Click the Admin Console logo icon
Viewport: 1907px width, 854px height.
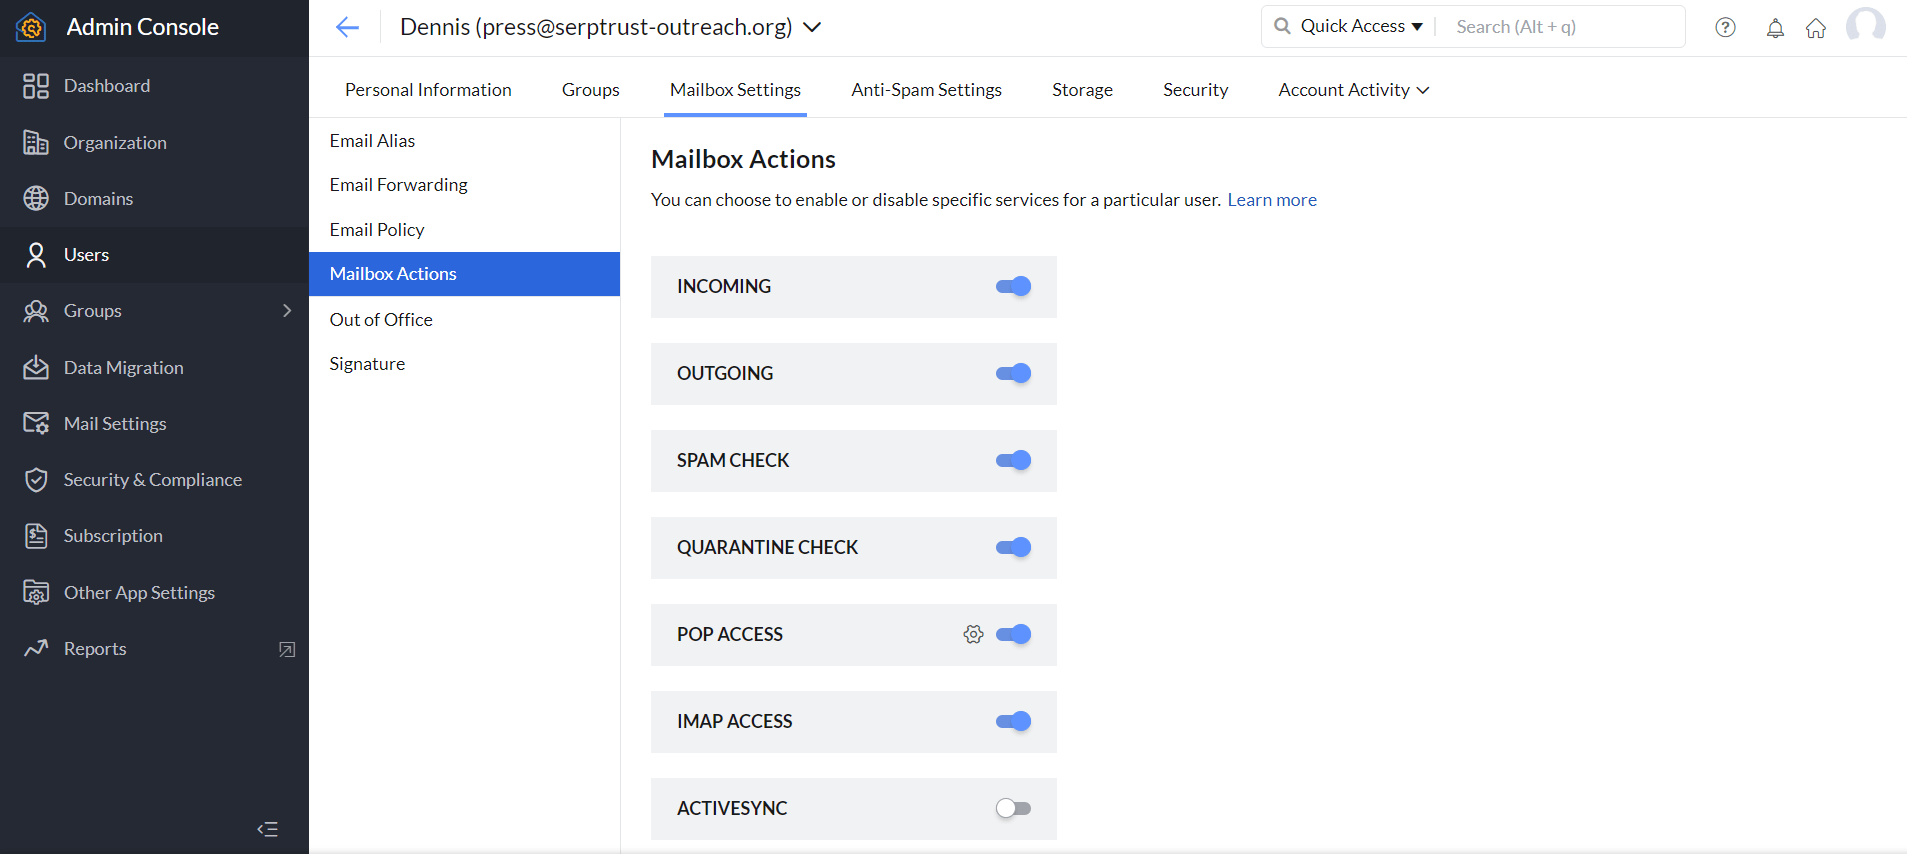31,27
